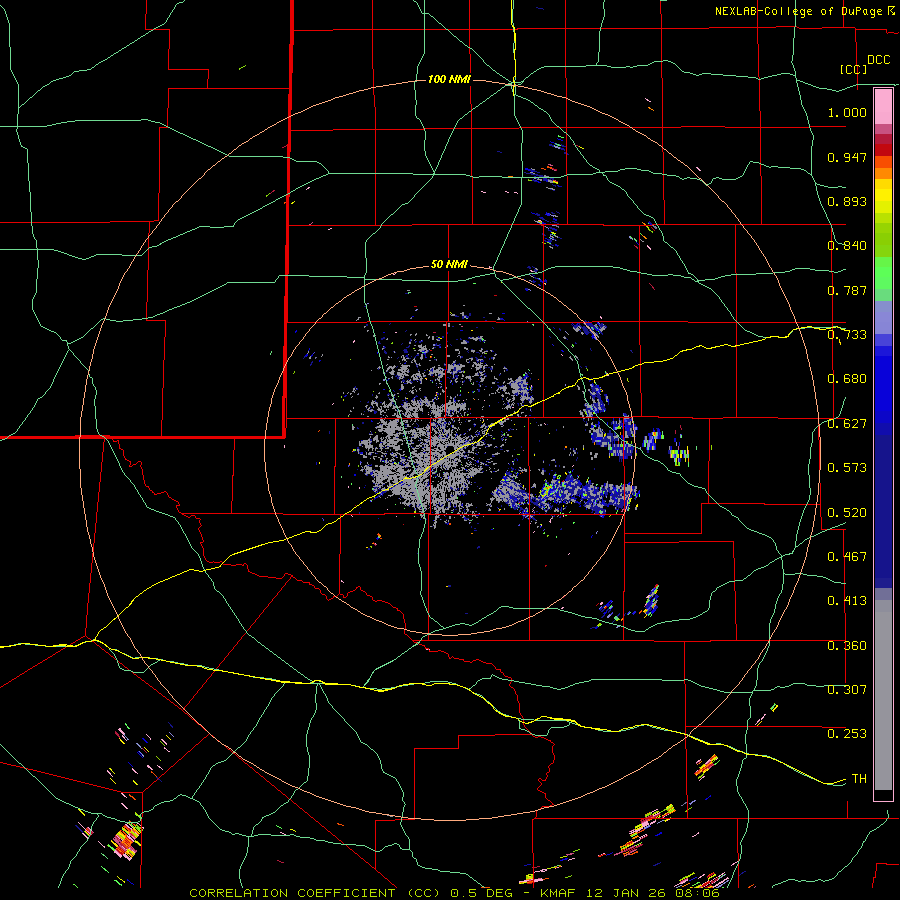Pick the red color bar segment
Image resolution: width=900 pixels, height=900 pixels.
point(883,150)
